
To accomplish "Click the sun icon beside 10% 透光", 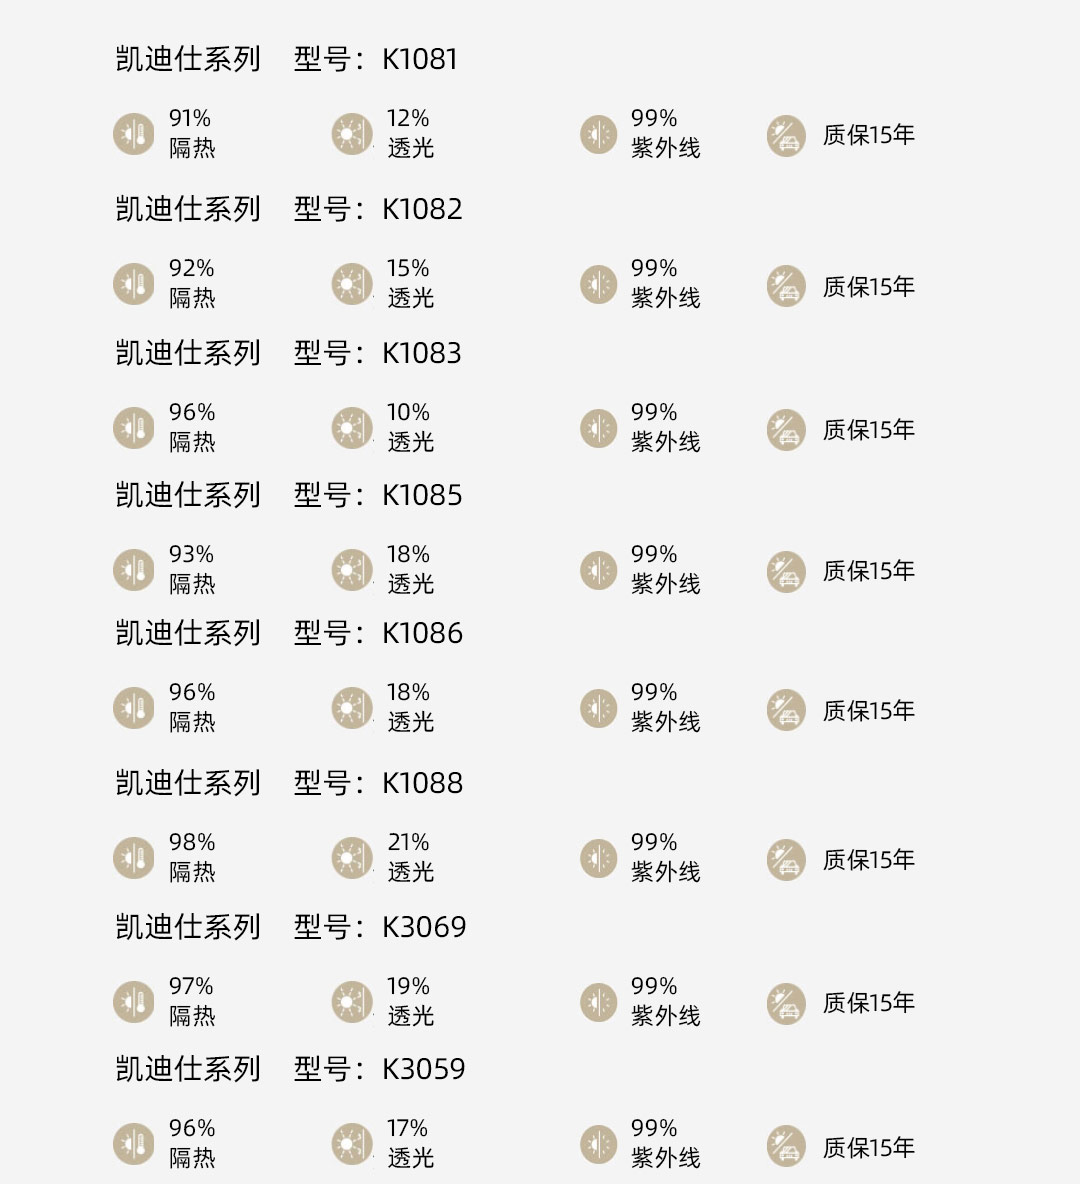I will click(x=352, y=427).
